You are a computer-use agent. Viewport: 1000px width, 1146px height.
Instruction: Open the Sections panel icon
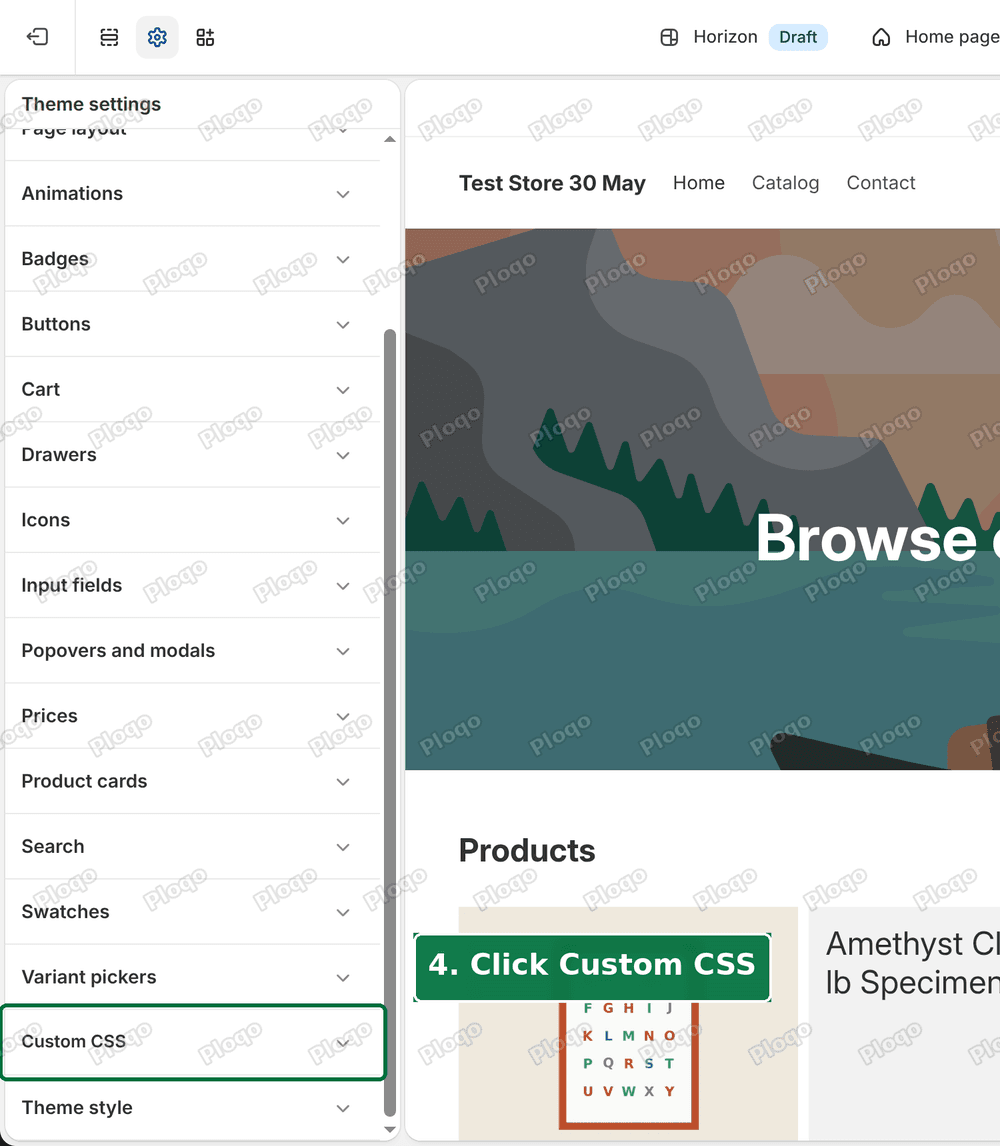[109, 37]
